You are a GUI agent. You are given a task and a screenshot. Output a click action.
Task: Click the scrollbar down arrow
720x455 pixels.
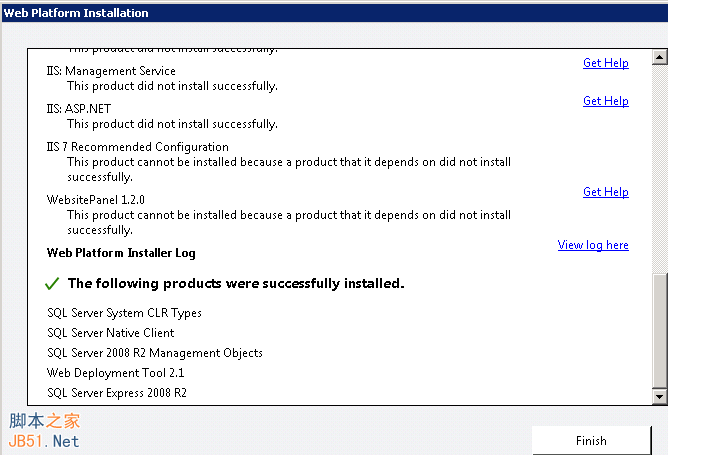[659, 397]
